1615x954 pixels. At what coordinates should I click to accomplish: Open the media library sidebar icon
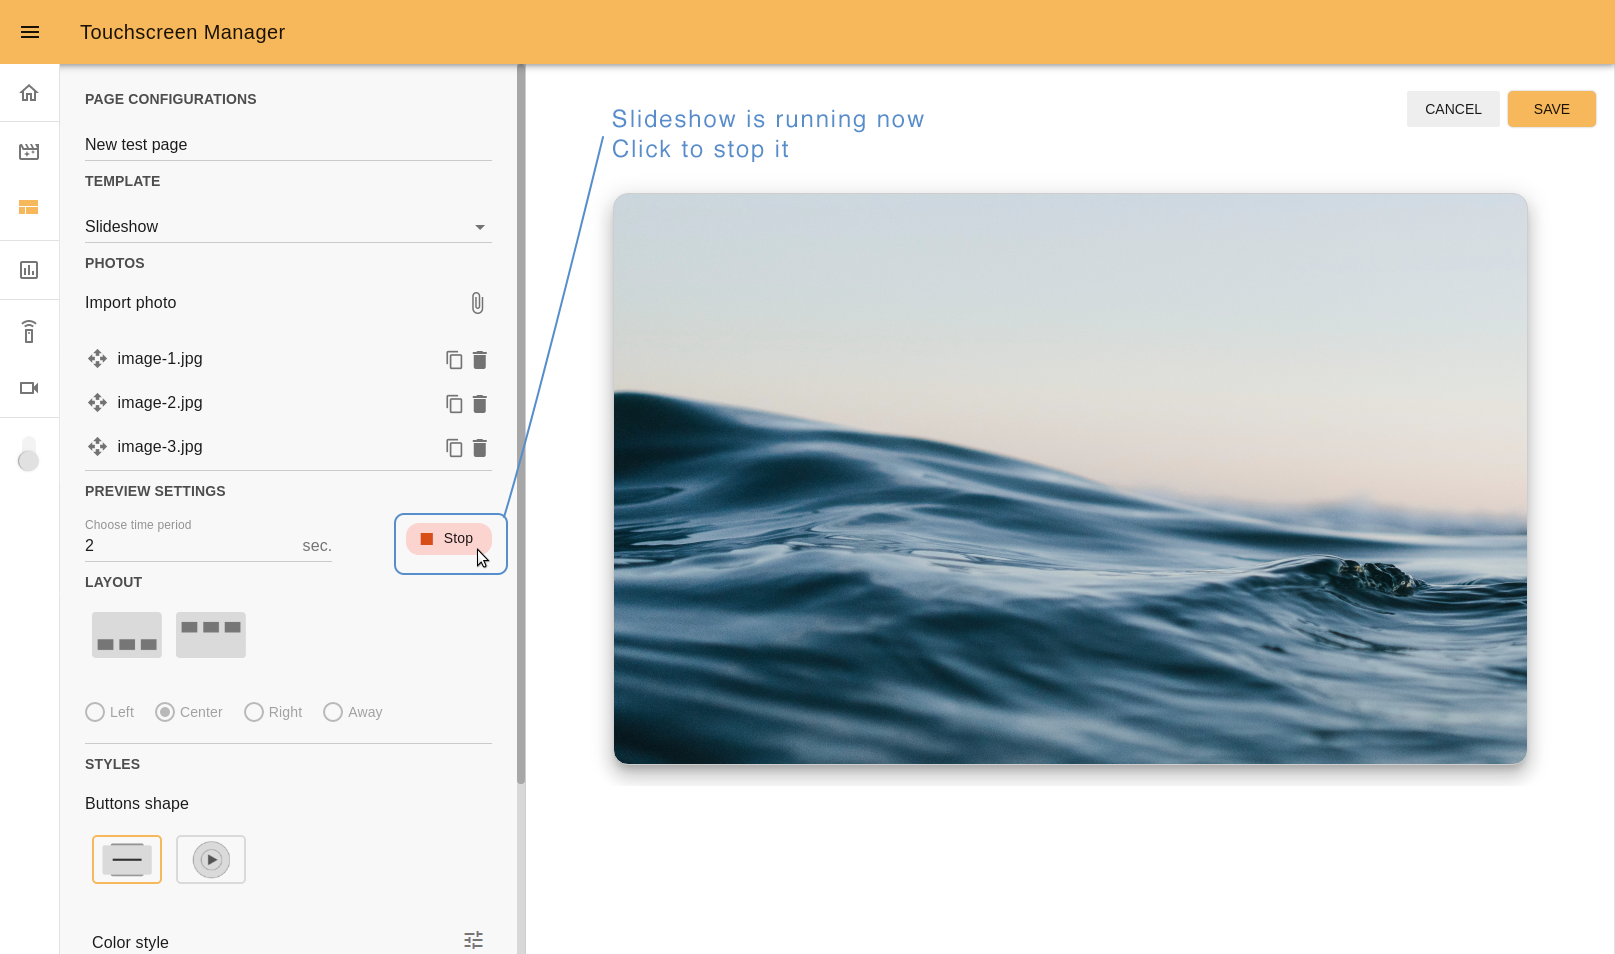(x=29, y=152)
